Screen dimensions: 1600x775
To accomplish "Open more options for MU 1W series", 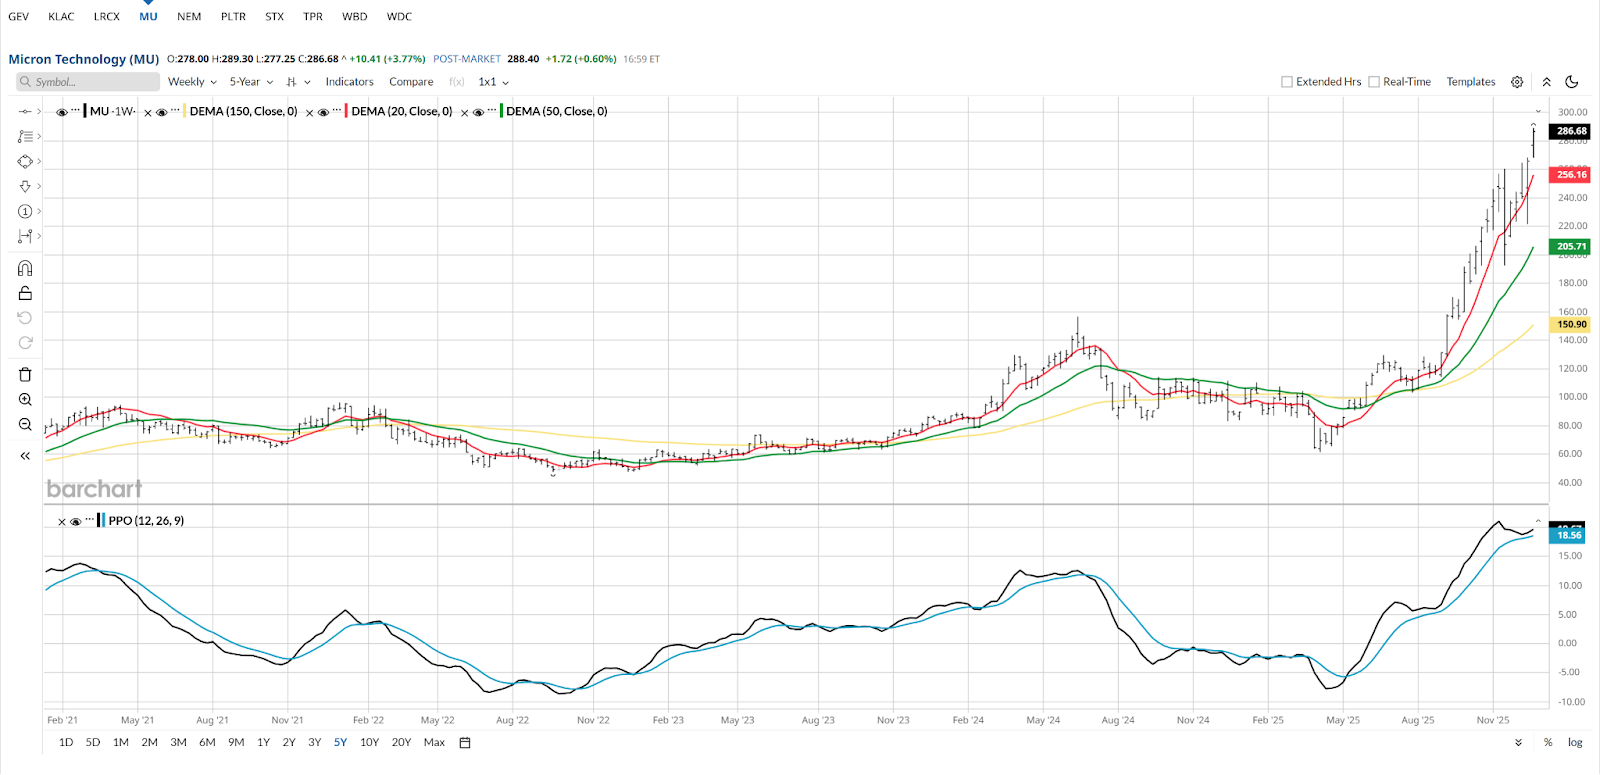I will coord(75,111).
